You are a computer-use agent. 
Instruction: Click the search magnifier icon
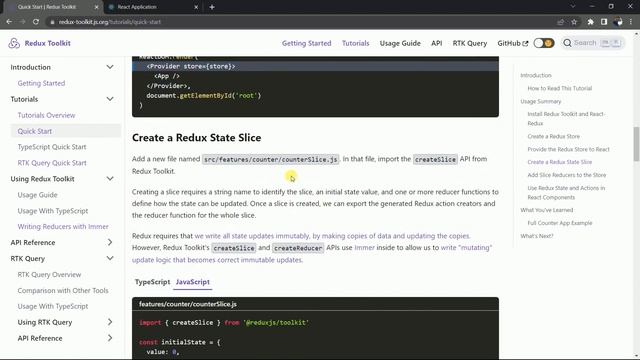567,43
